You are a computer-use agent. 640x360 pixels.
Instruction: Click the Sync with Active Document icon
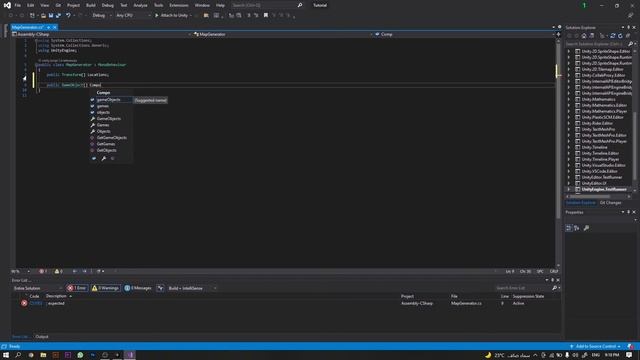pyautogui.click(x=613, y=36)
